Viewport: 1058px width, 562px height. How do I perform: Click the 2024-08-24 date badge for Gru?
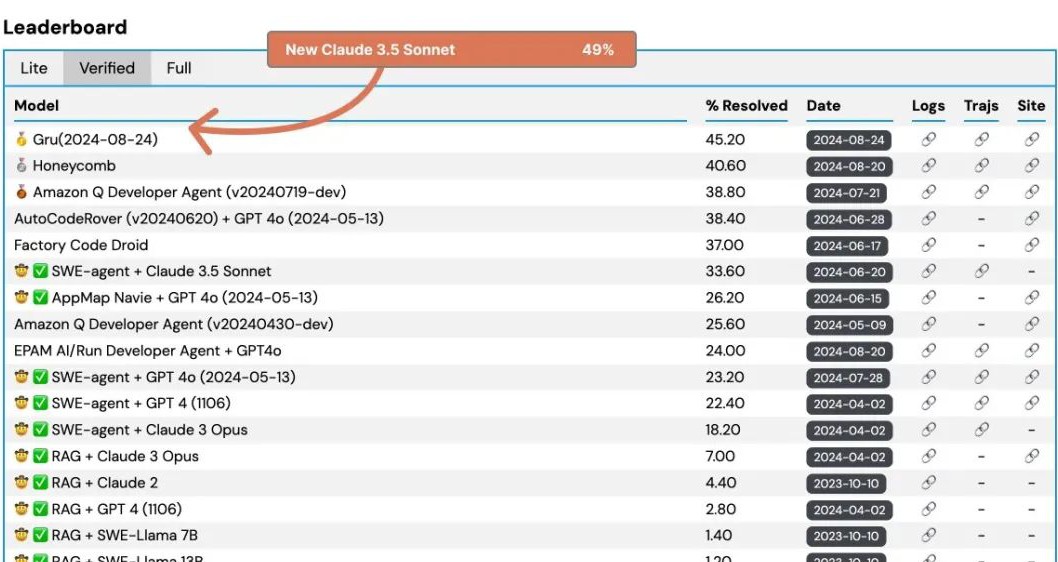849,140
